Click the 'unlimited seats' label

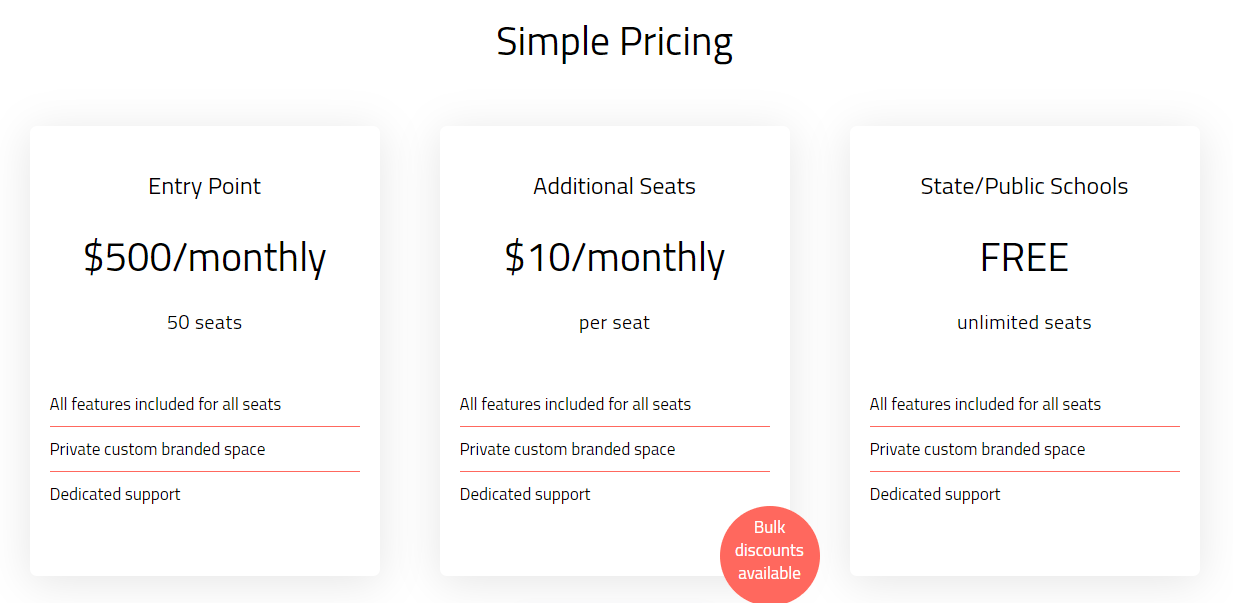pos(1024,322)
